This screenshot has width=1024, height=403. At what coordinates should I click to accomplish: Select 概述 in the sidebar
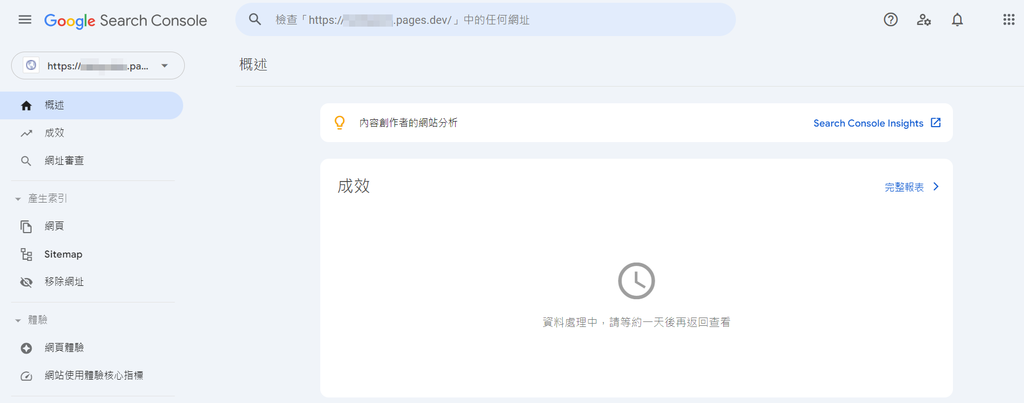coord(91,105)
